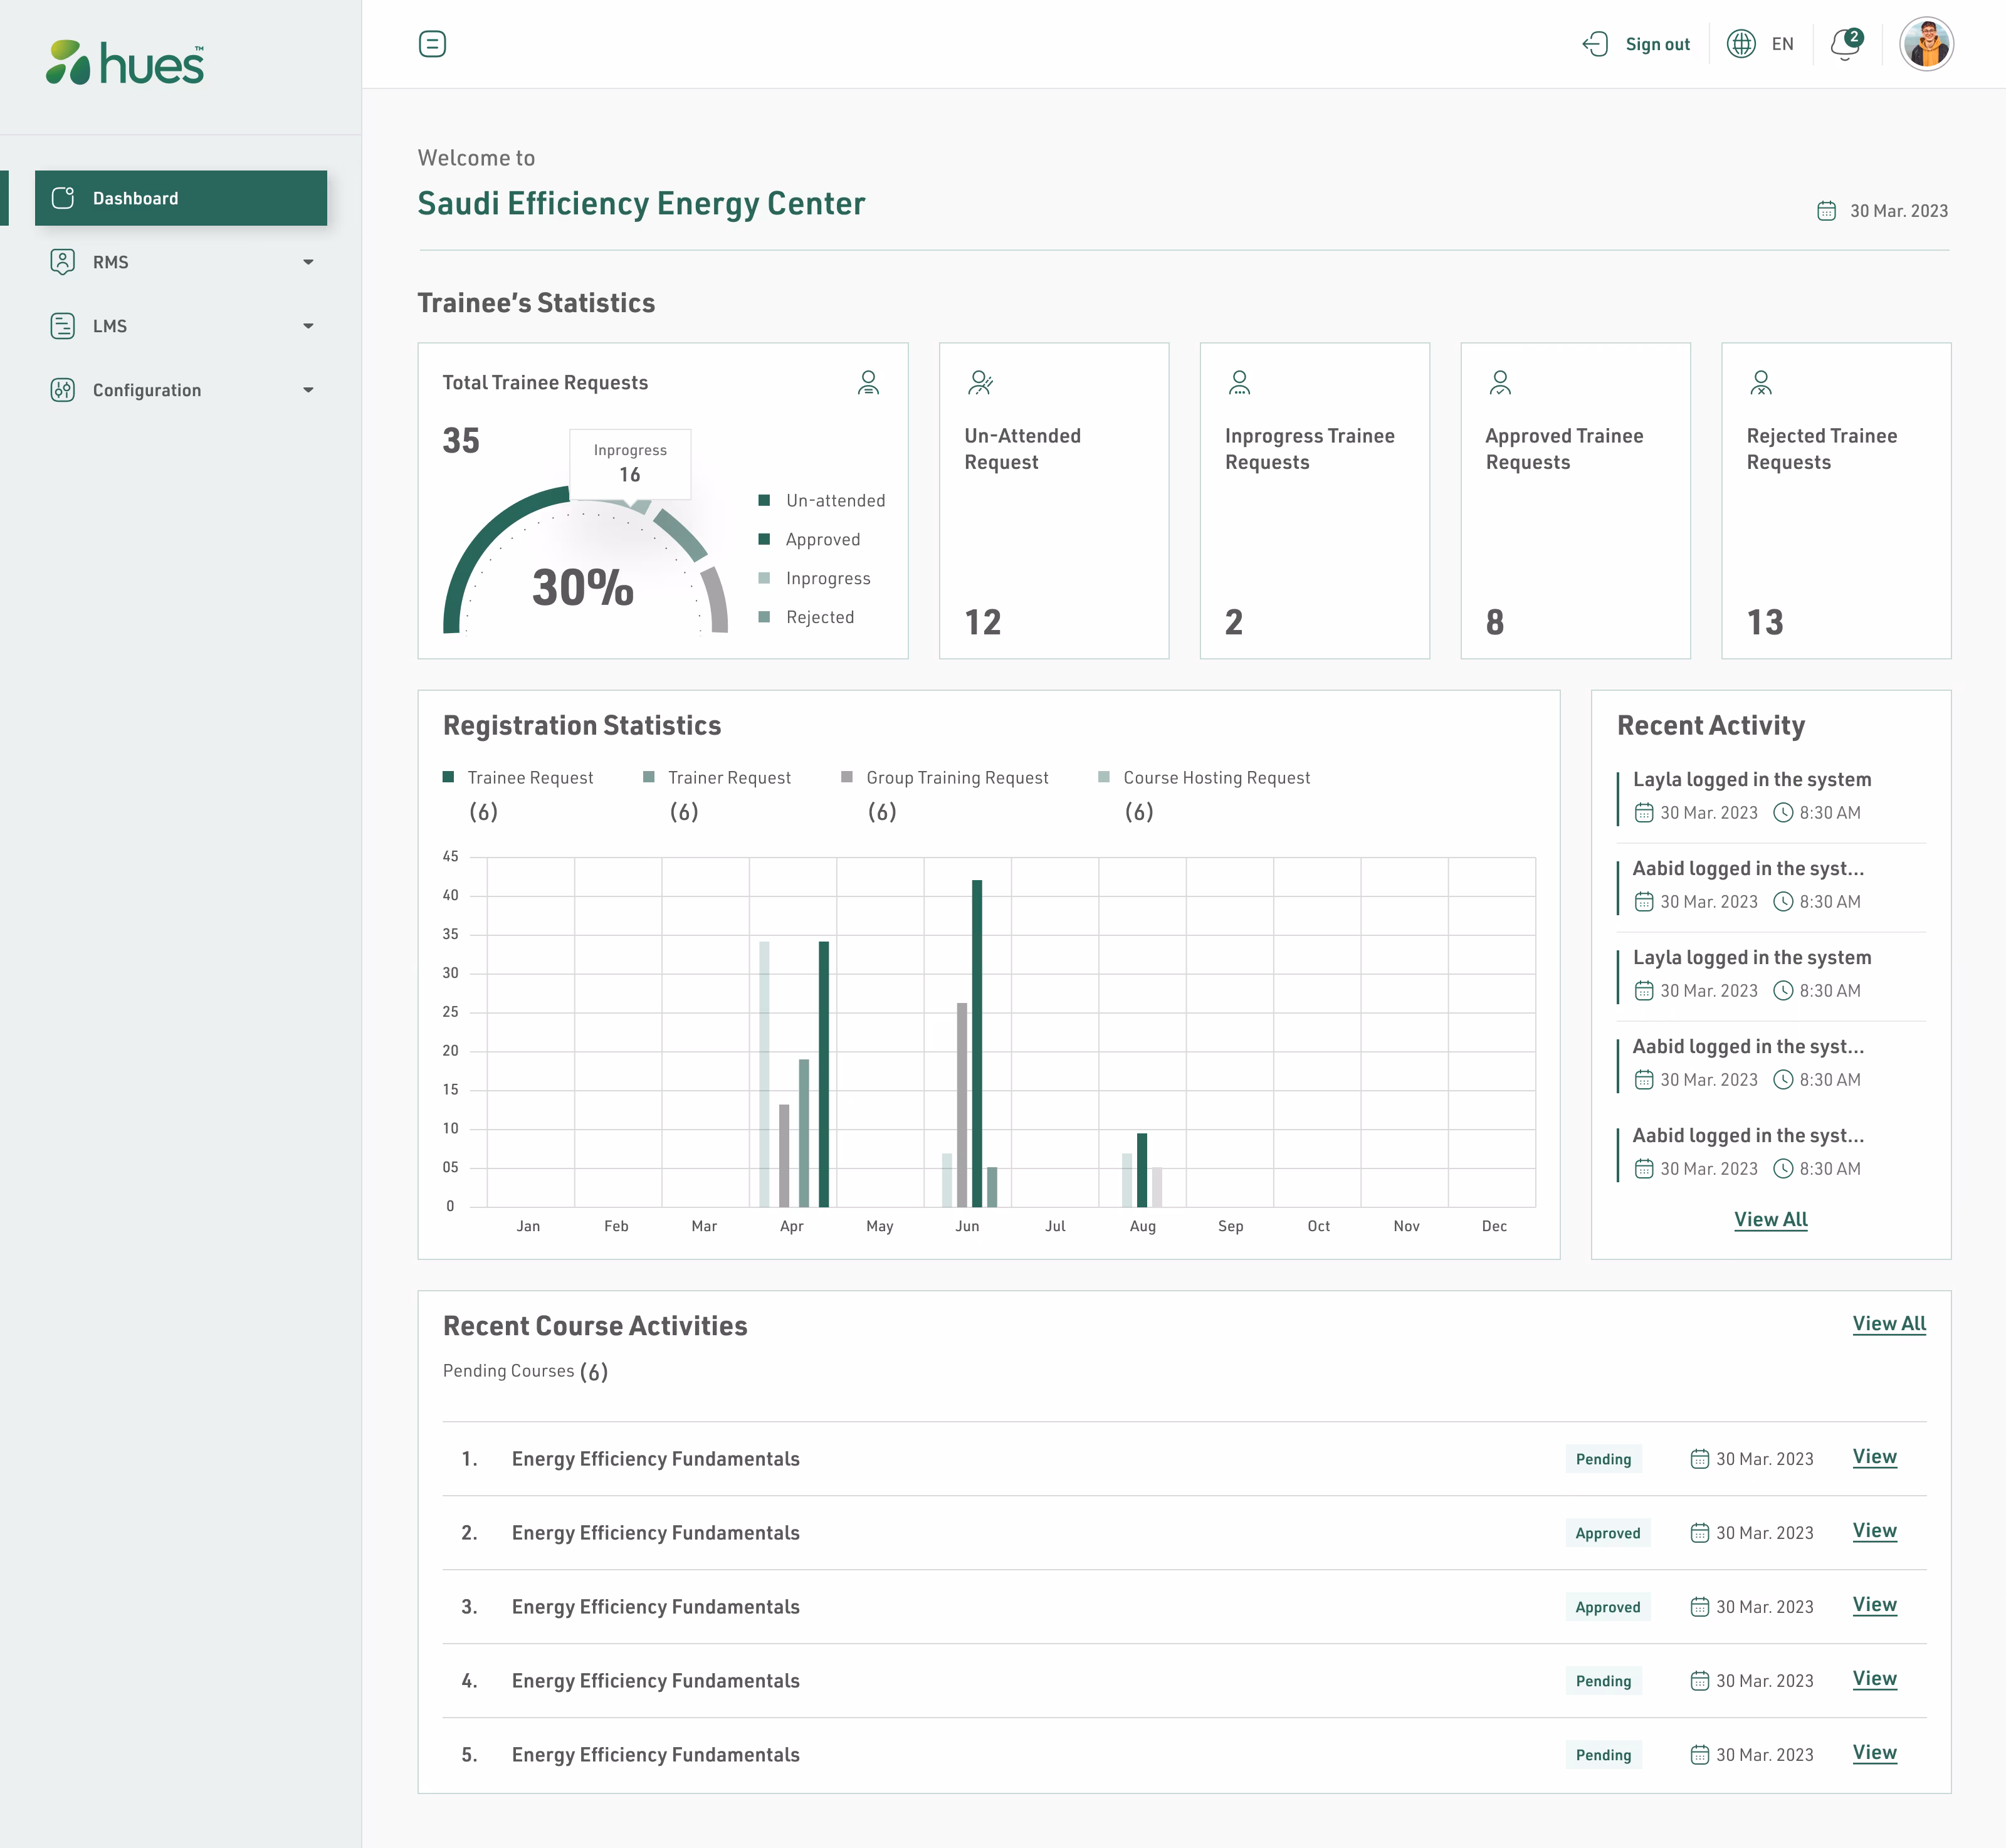Click the Dashboard sidebar icon
This screenshot has width=2006, height=1848.
pos(63,198)
